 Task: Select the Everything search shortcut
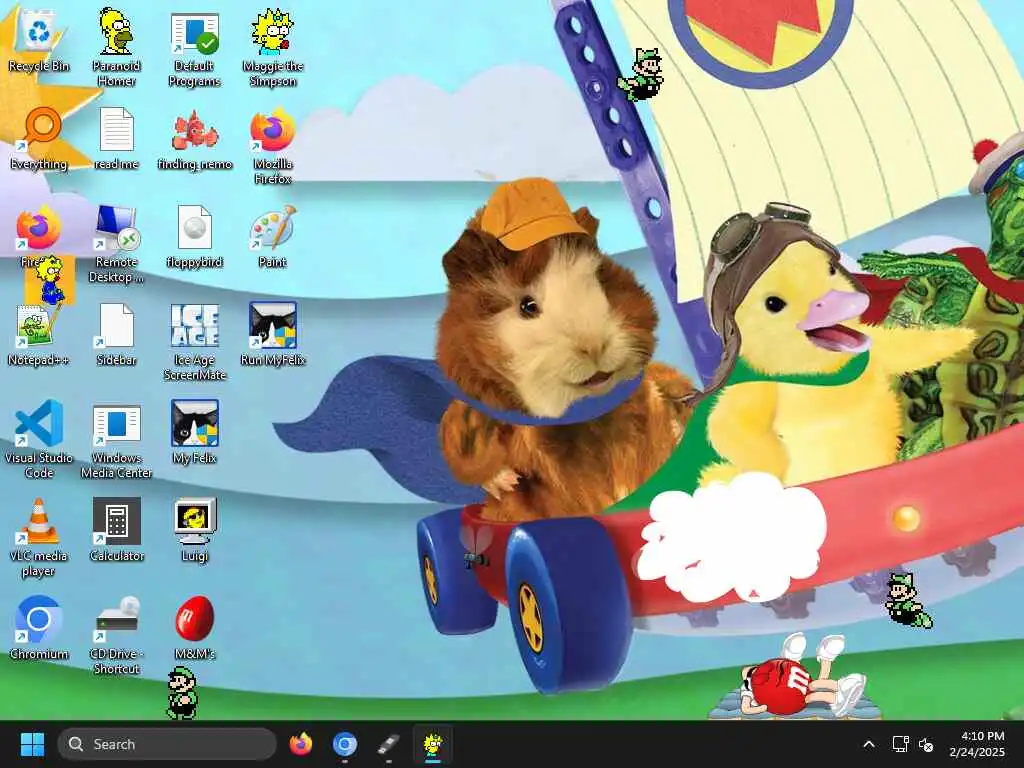click(x=39, y=138)
